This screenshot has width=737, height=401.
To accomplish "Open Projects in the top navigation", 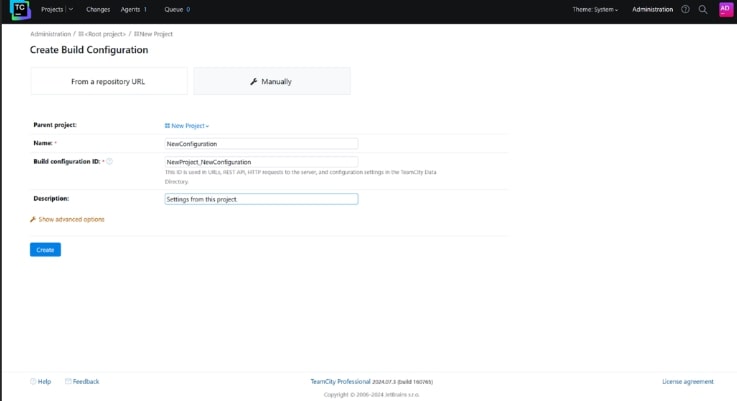I will 52,9.
